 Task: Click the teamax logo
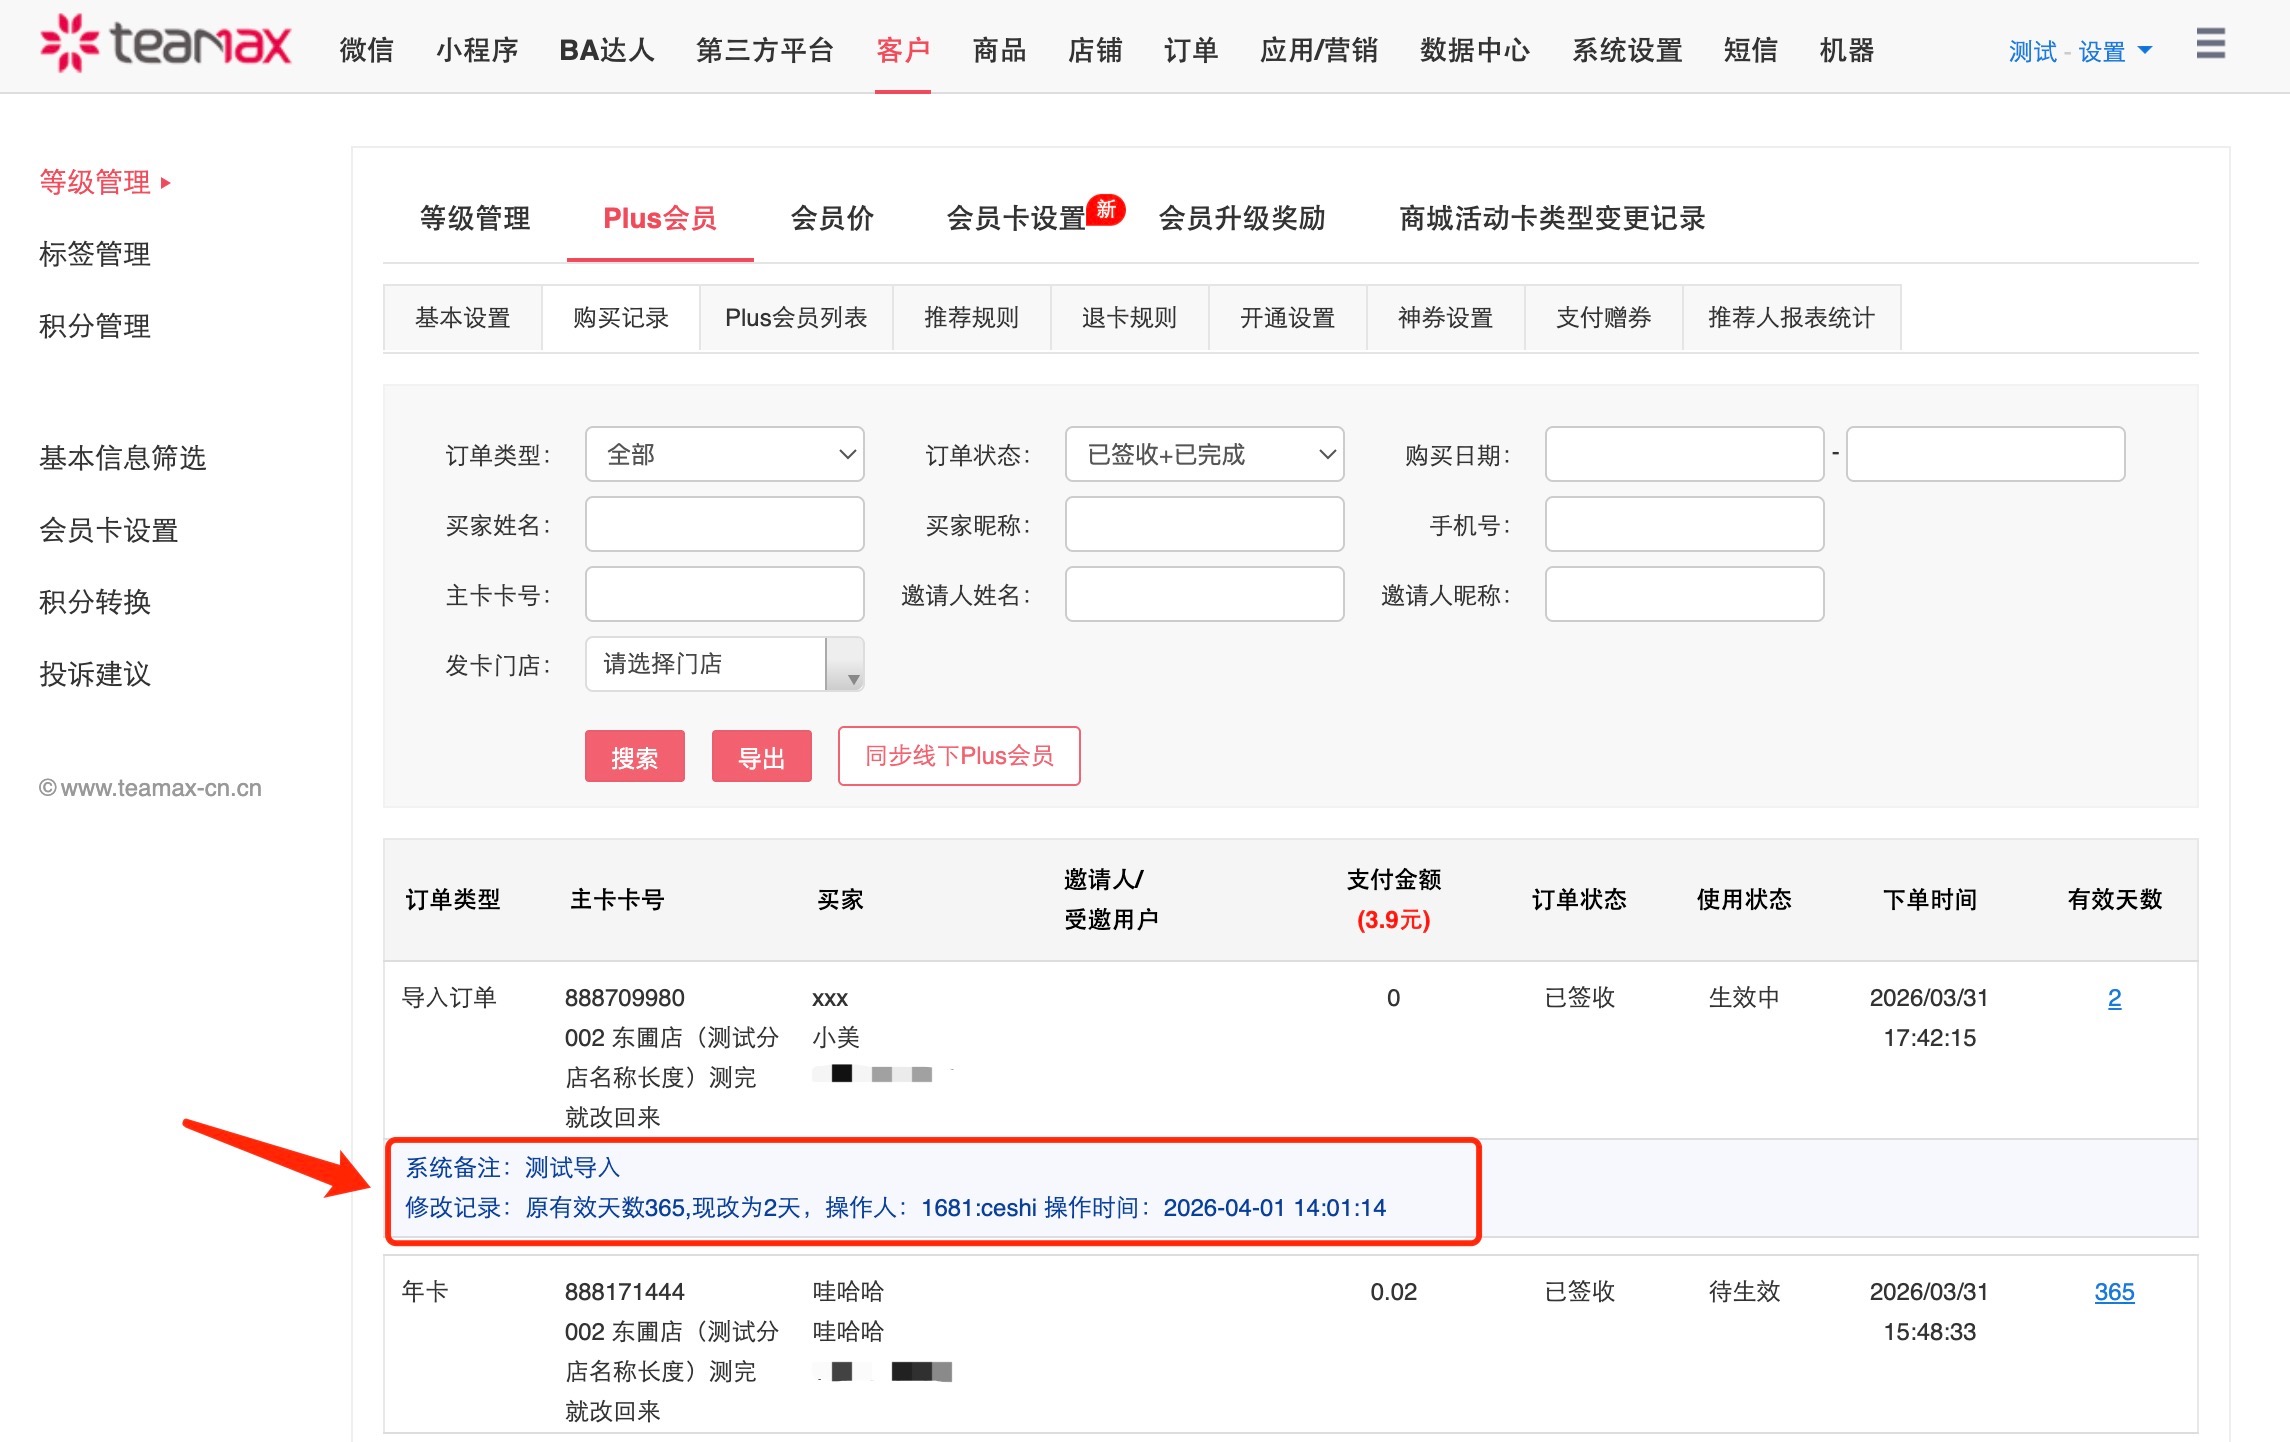165,44
